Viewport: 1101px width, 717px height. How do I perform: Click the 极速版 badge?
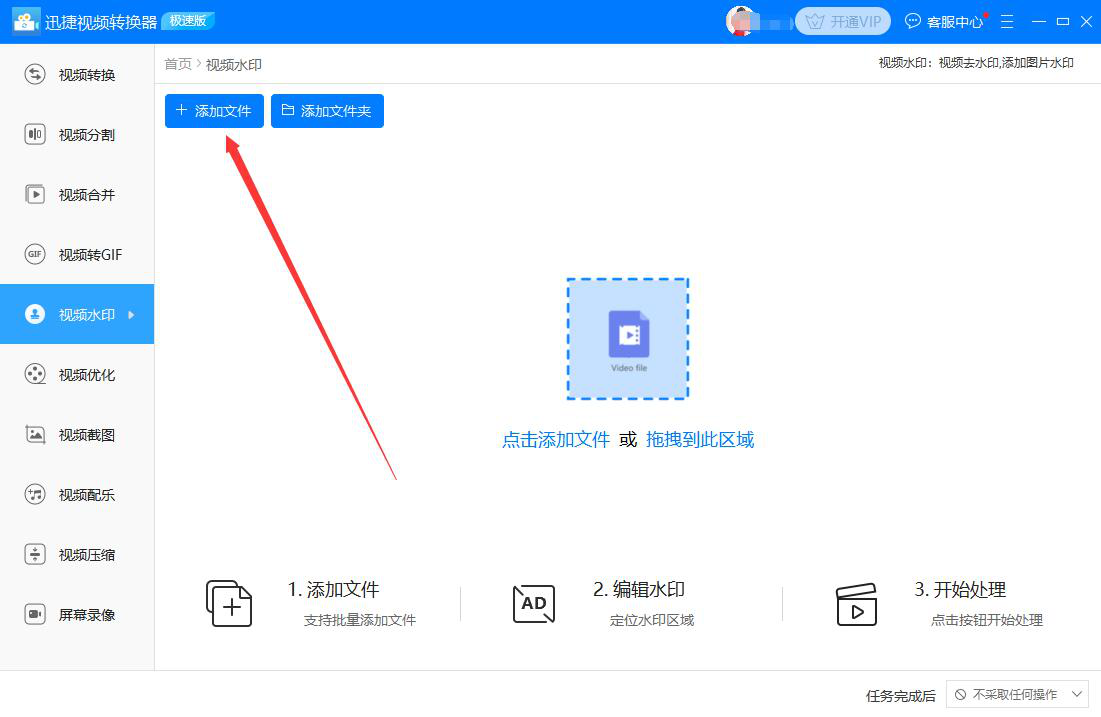(x=188, y=21)
